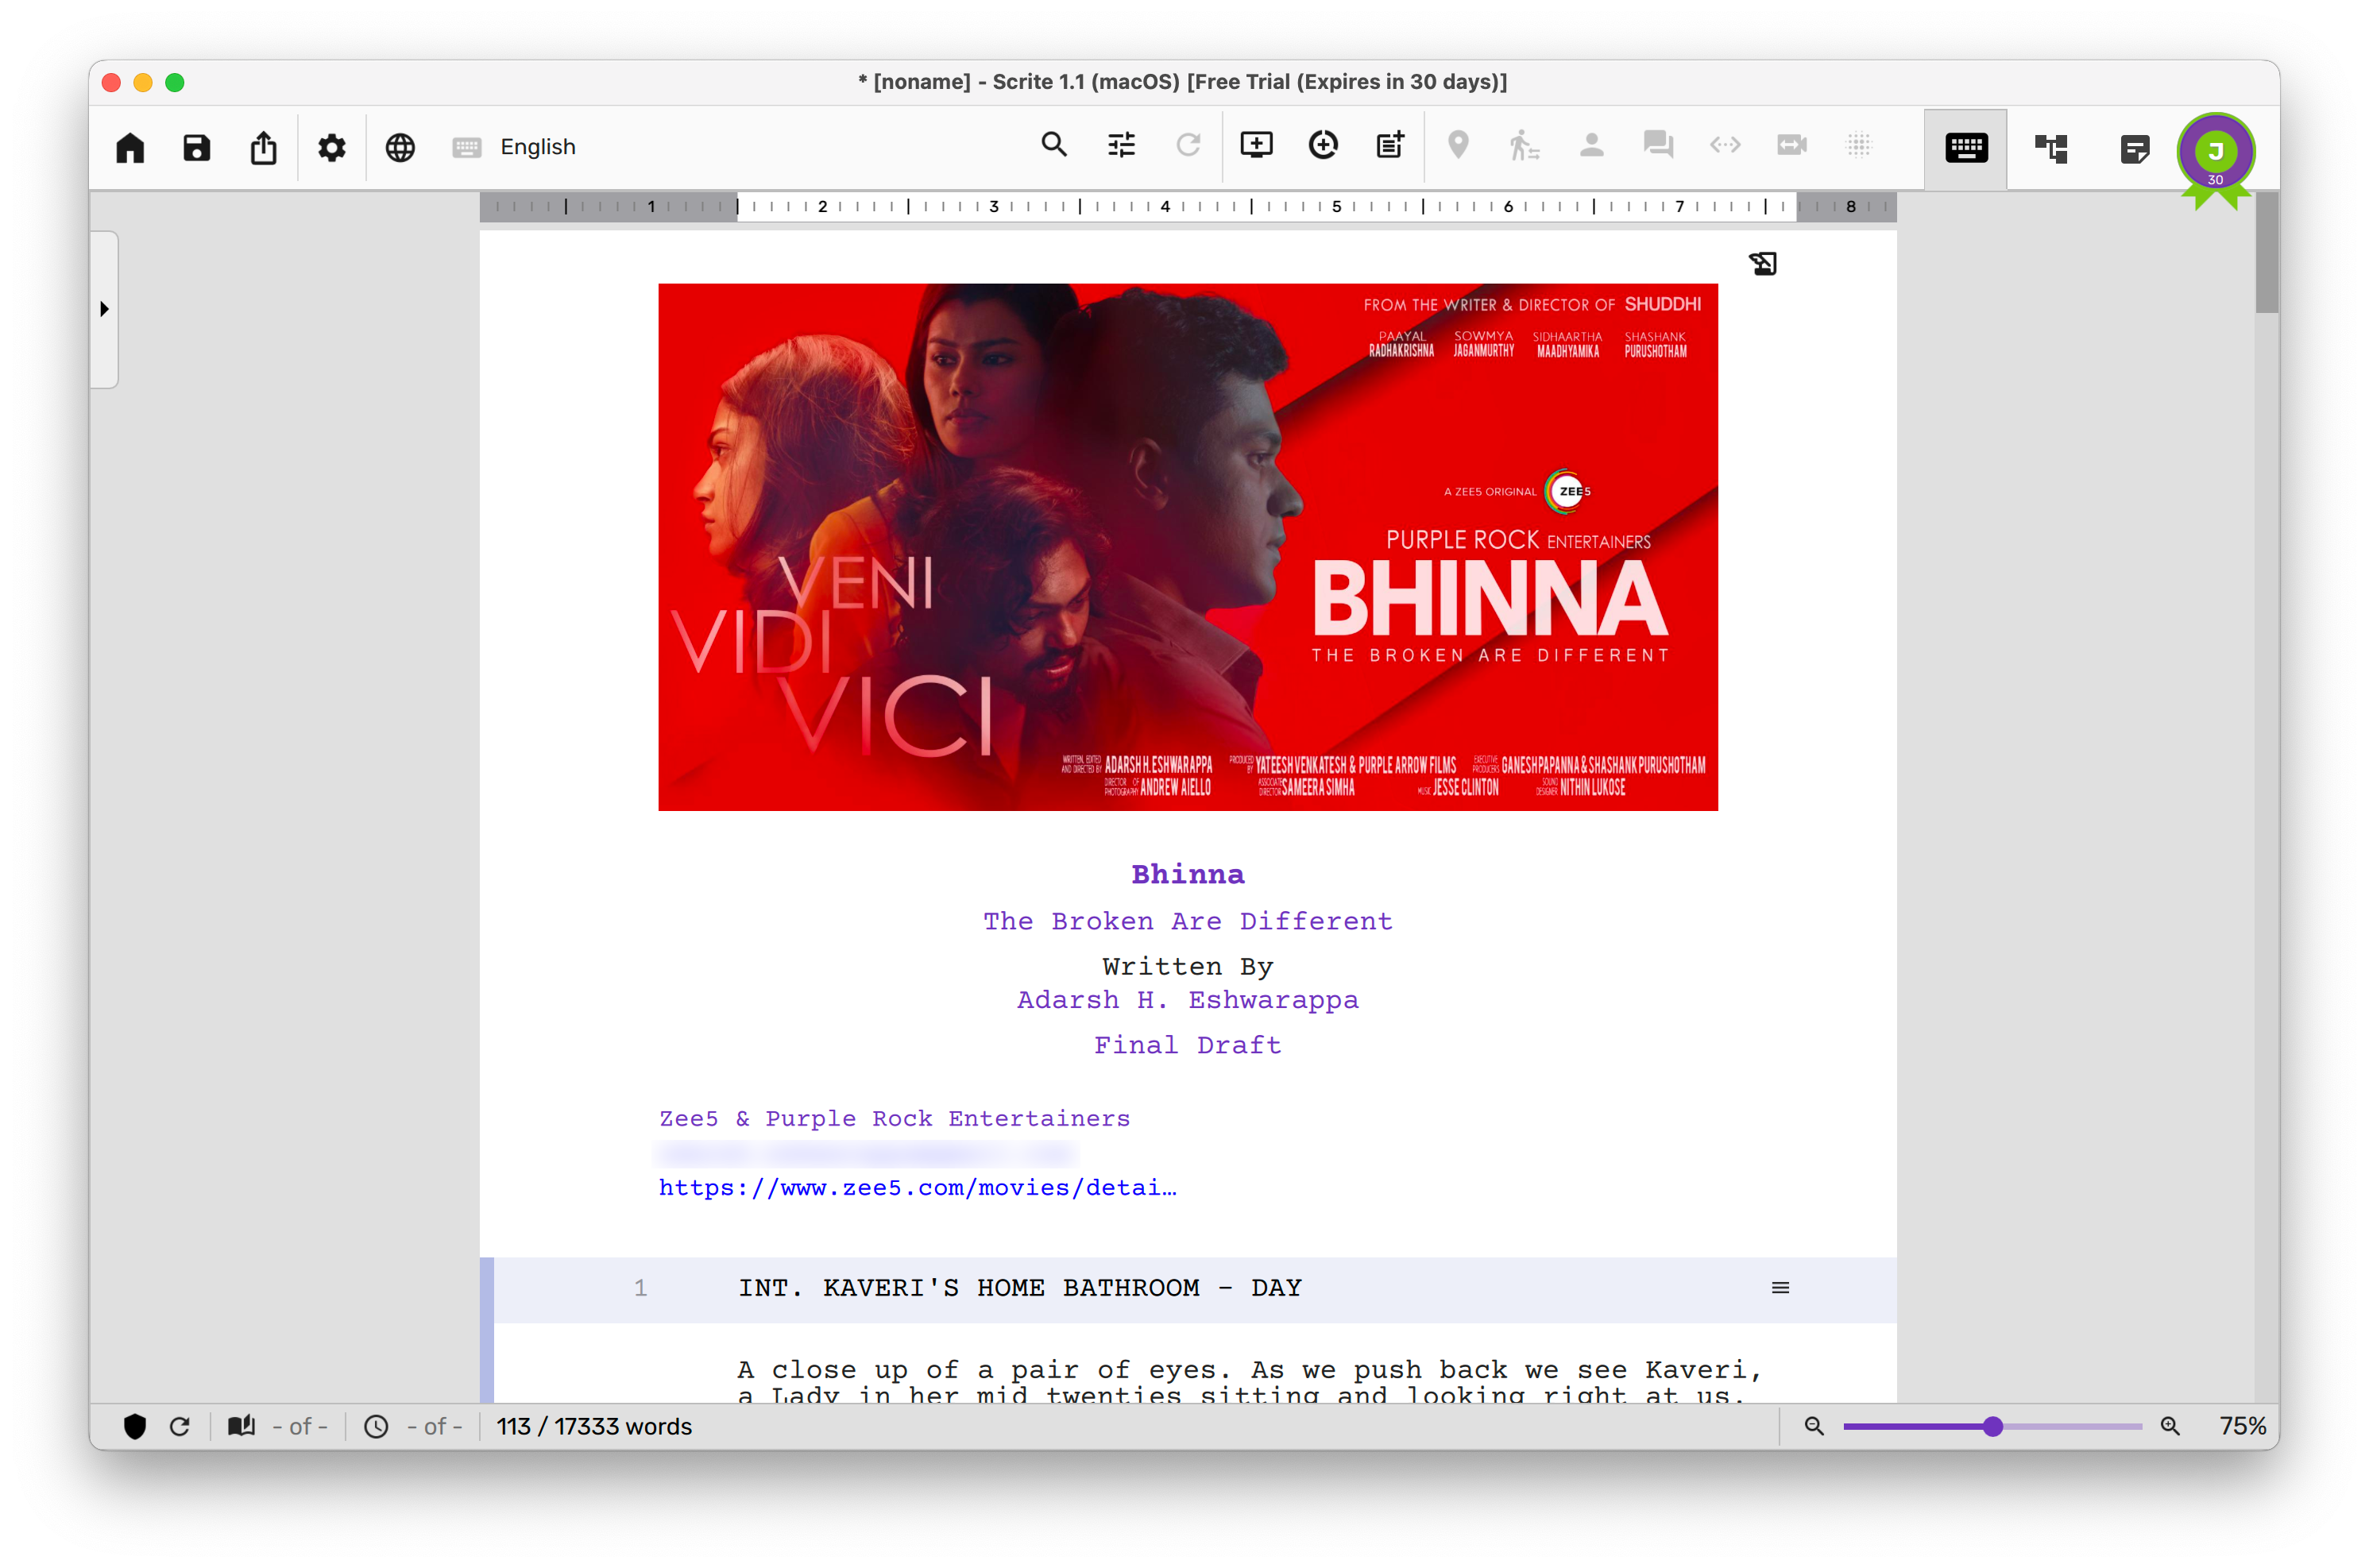The image size is (2369, 1568).
Task: Open the export/share icon
Action: coord(263,147)
